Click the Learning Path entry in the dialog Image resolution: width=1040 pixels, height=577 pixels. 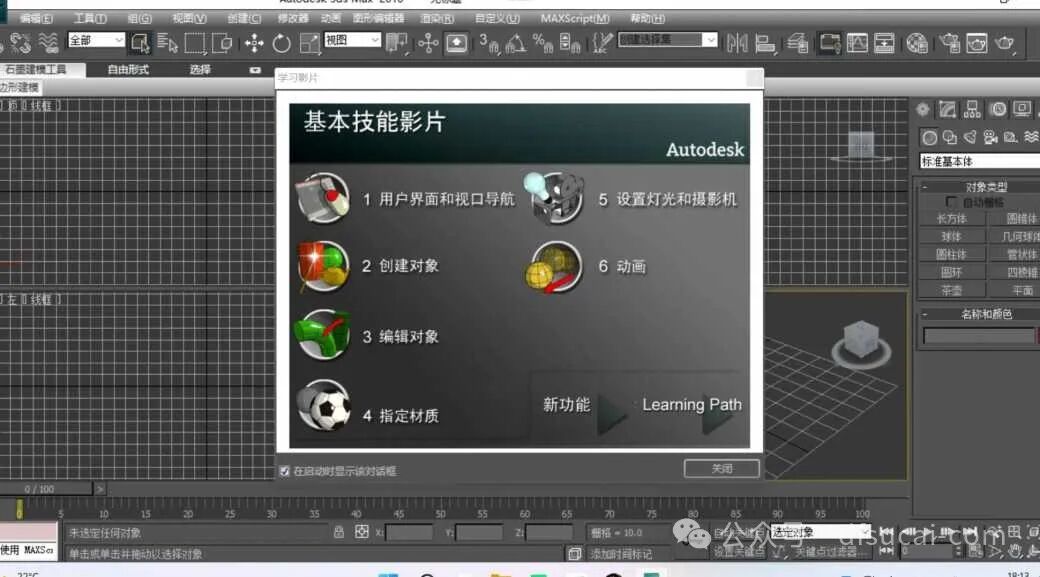point(692,404)
